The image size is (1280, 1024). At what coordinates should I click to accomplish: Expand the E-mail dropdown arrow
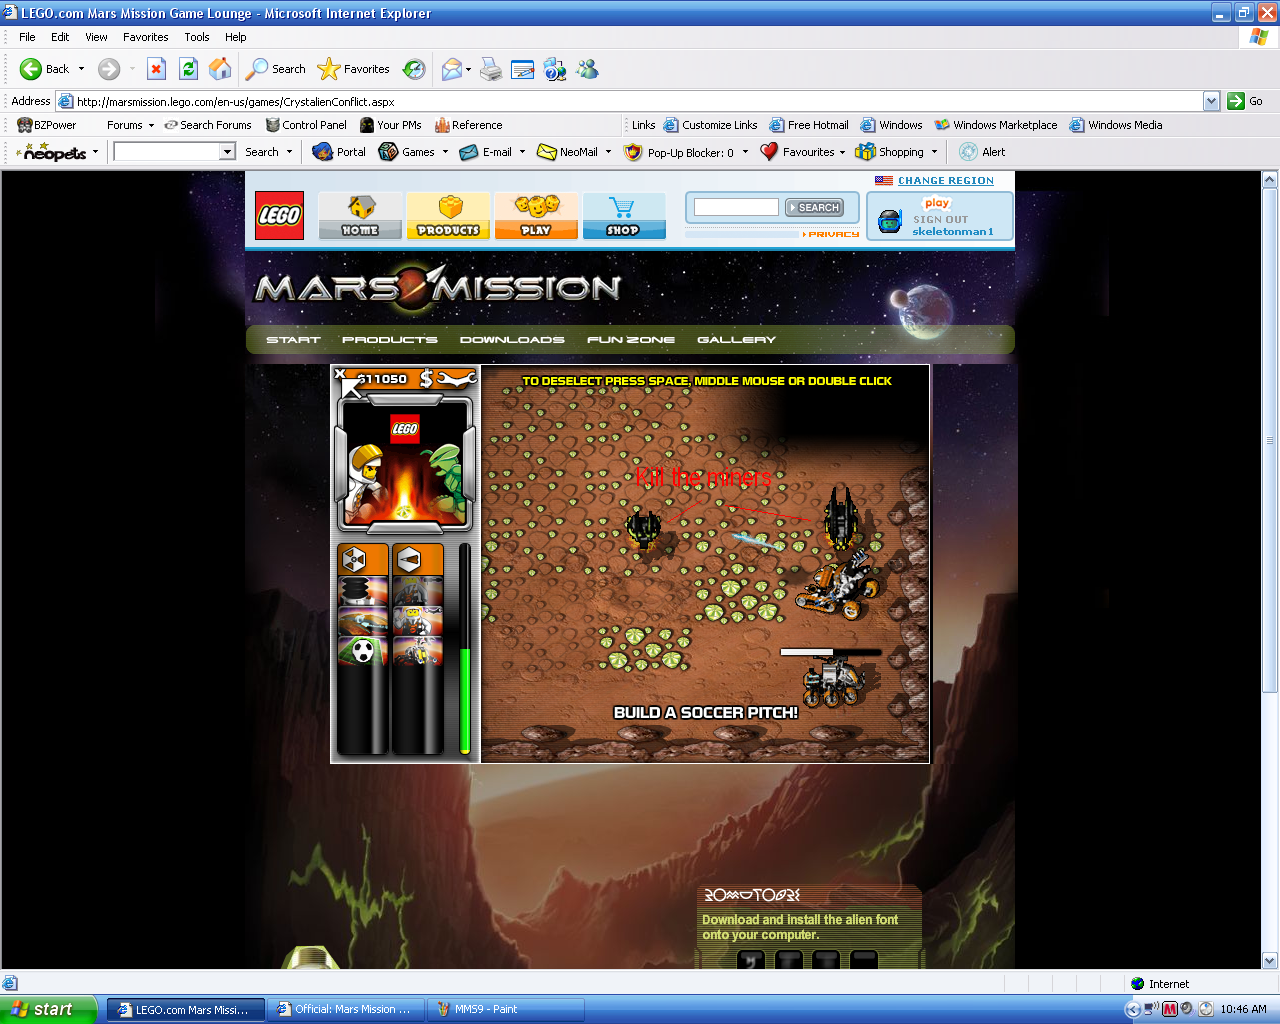tap(522, 152)
